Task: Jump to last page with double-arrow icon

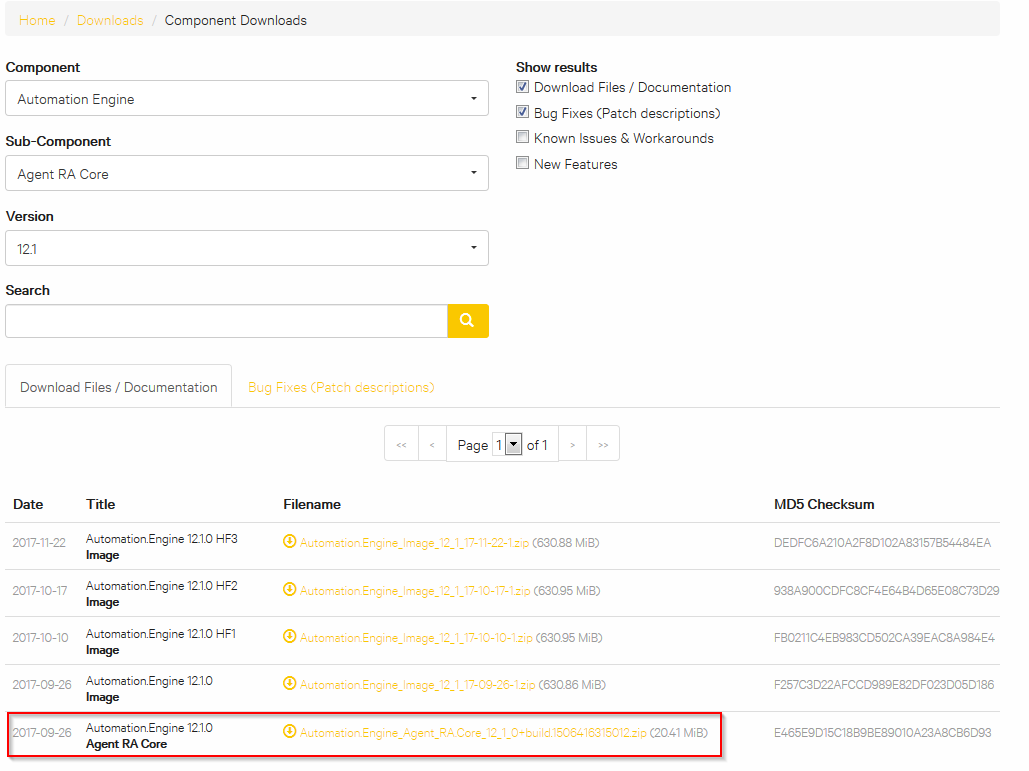Action: pos(602,443)
